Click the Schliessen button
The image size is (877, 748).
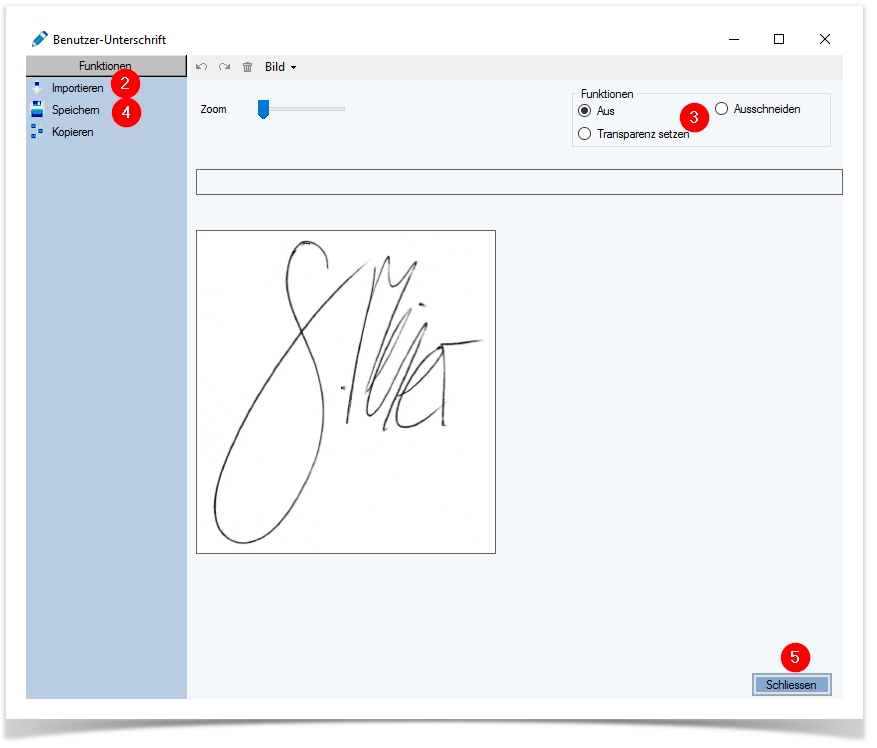pyautogui.click(x=791, y=685)
